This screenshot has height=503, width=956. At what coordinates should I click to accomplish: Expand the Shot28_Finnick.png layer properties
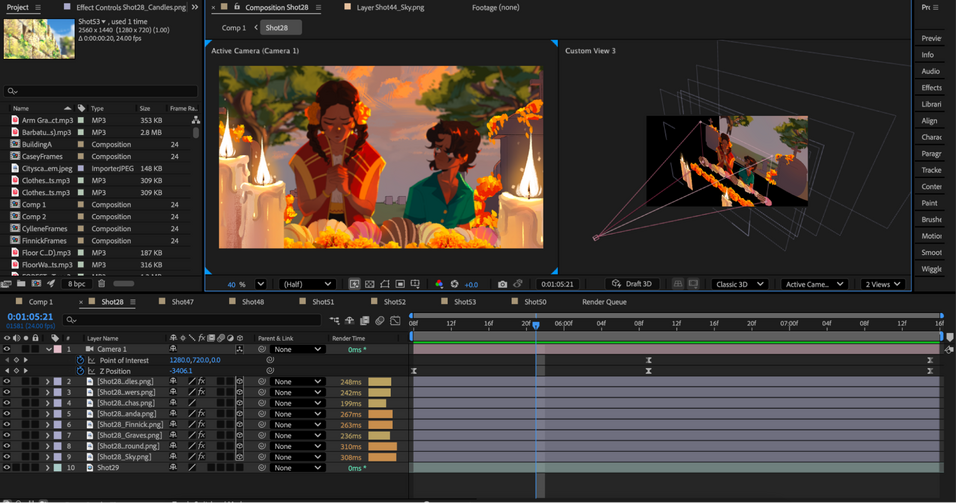48,424
